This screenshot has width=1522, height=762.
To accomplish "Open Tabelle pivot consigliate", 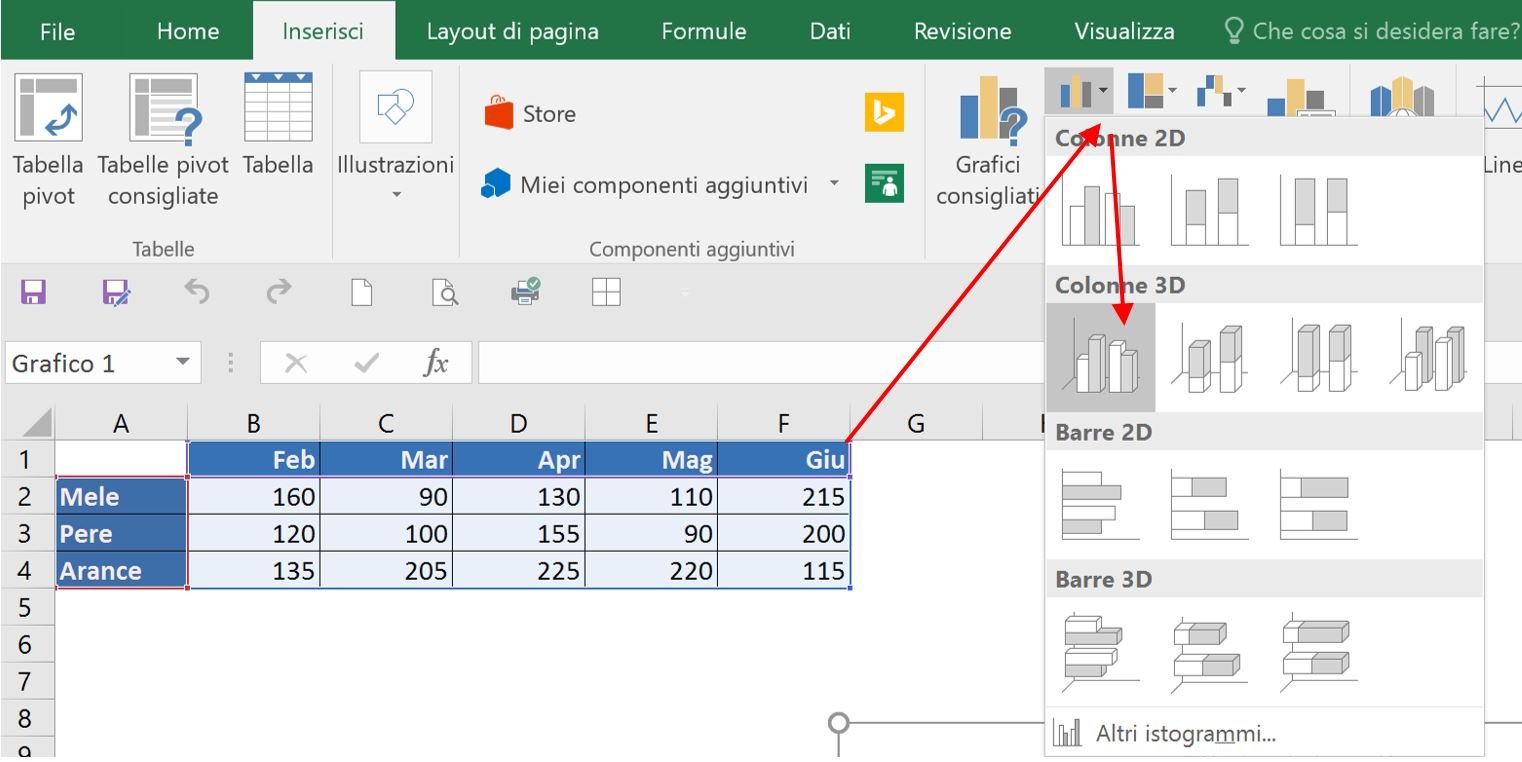I will pyautogui.click(x=163, y=140).
